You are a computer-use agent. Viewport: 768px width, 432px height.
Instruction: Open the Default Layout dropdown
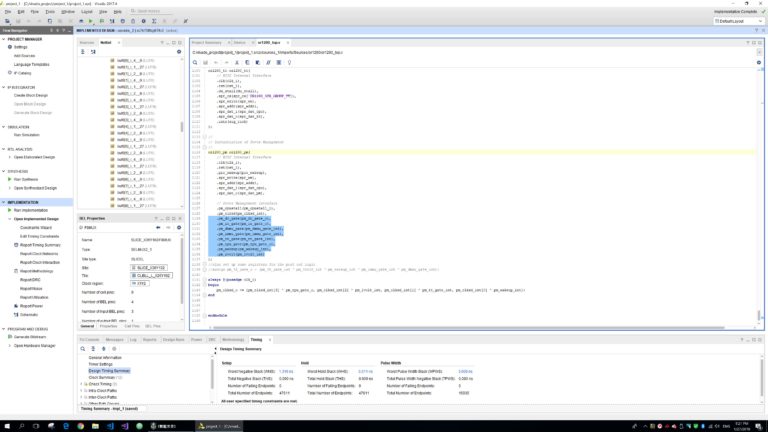739,21
